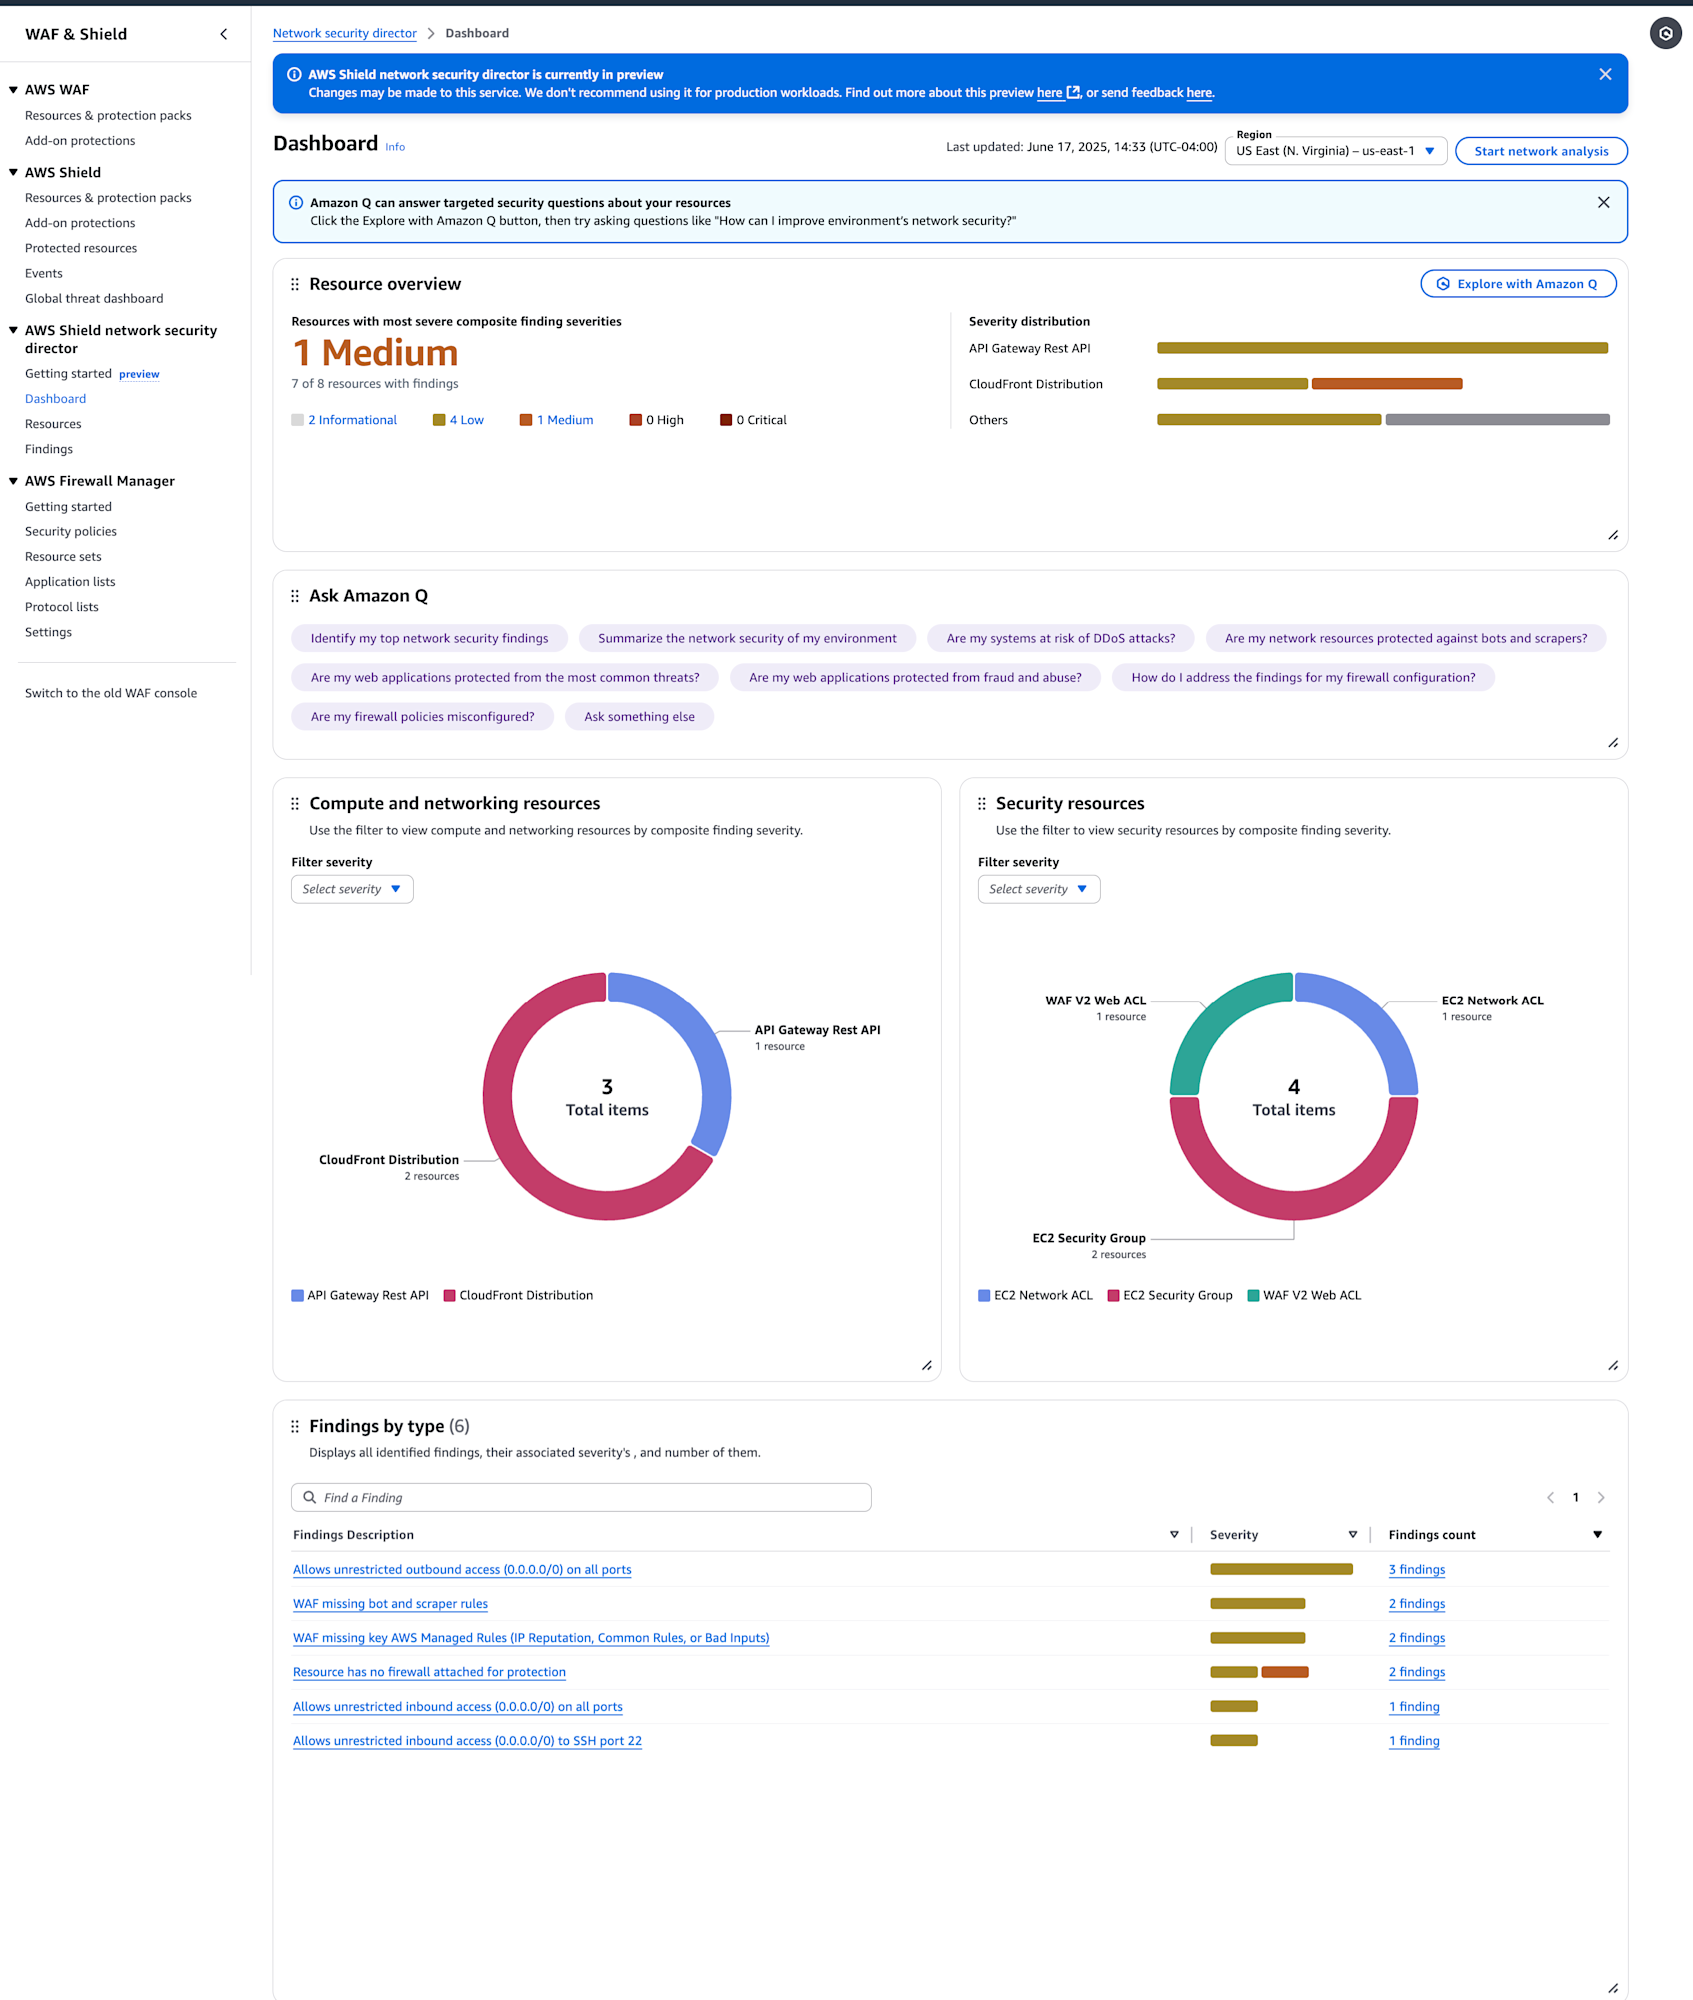Sort by Severity column arrow
Viewport: 1693px width, 2000px height.
point(1353,1534)
